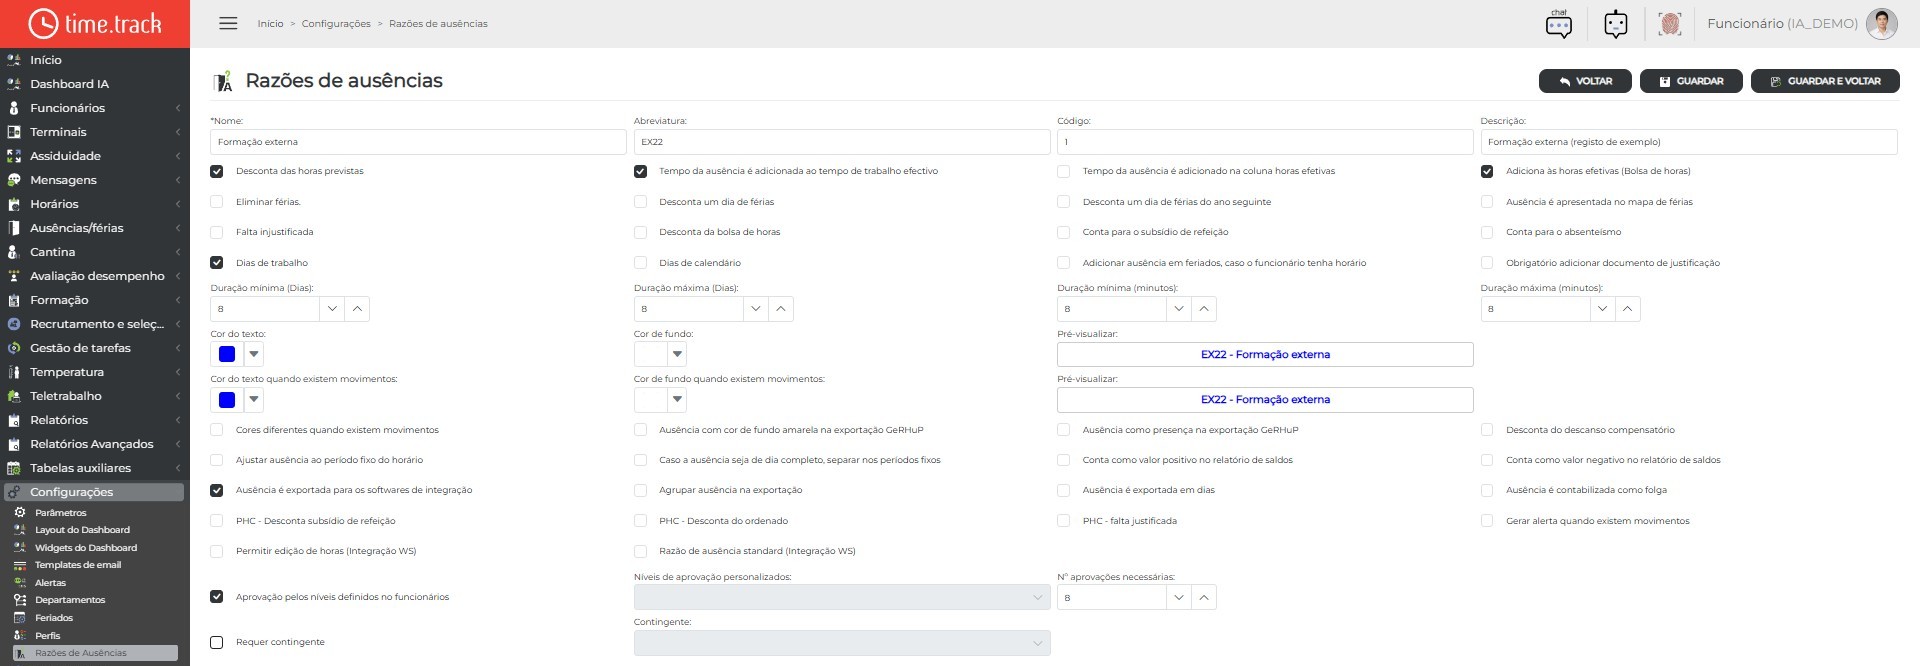Decrease Duração máxima (minutos) value
Image resolution: width=1920 pixels, height=666 pixels.
point(1602,309)
